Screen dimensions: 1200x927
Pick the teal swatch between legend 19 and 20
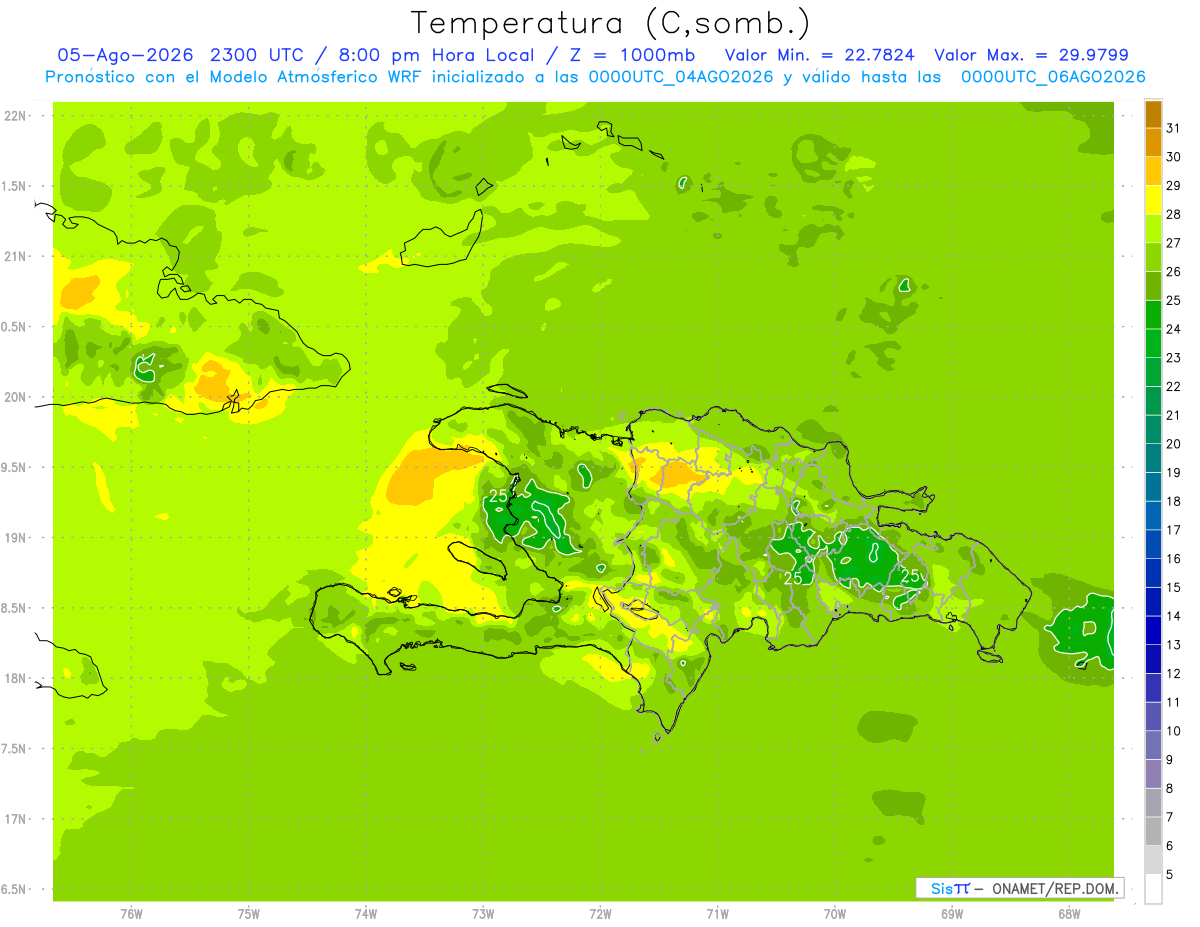click(1153, 459)
